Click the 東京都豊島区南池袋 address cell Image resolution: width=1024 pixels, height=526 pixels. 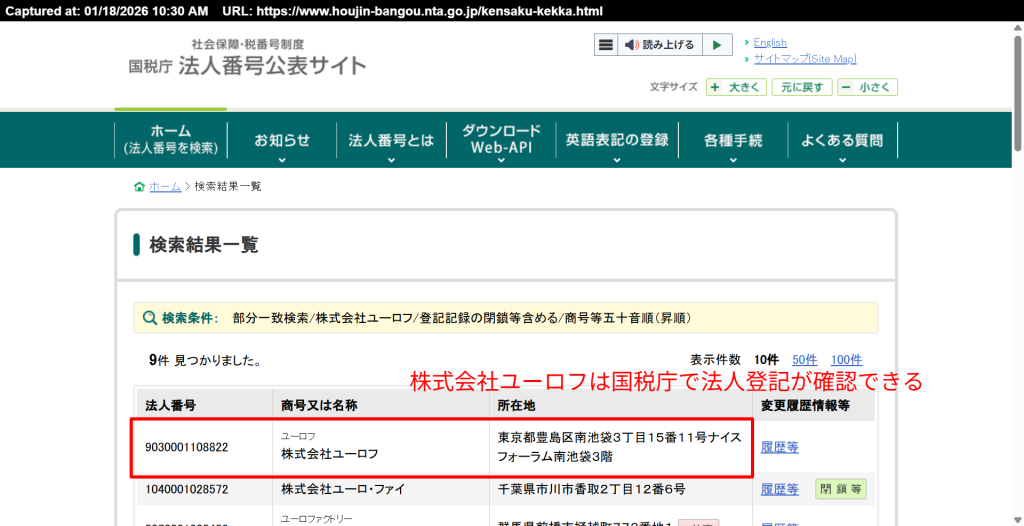click(x=620, y=448)
